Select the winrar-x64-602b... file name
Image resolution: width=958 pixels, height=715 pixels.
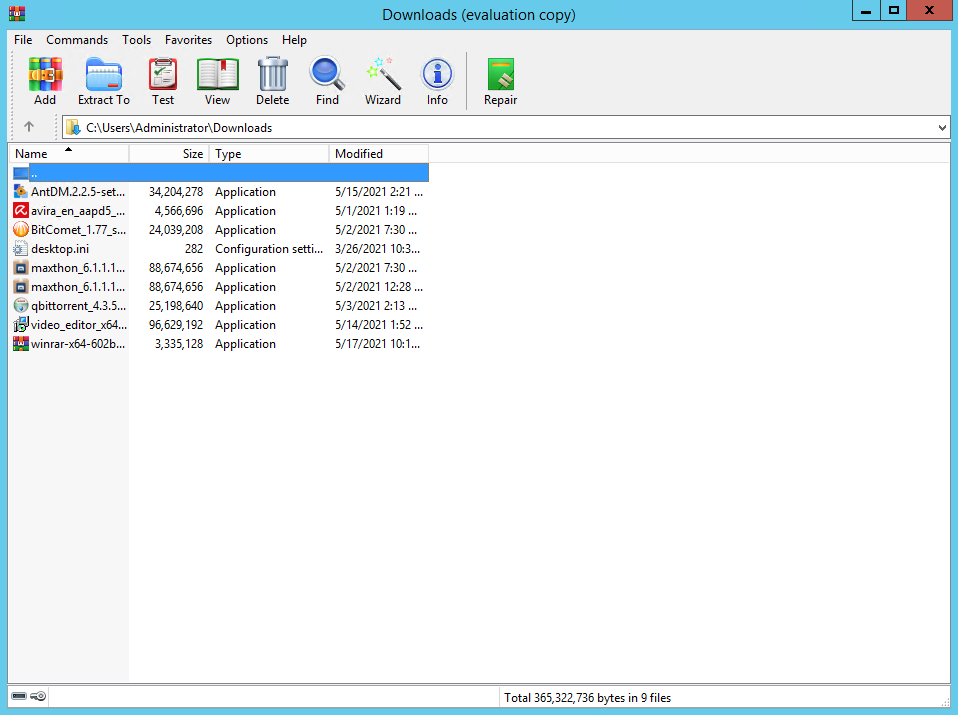pyautogui.click(x=78, y=343)
